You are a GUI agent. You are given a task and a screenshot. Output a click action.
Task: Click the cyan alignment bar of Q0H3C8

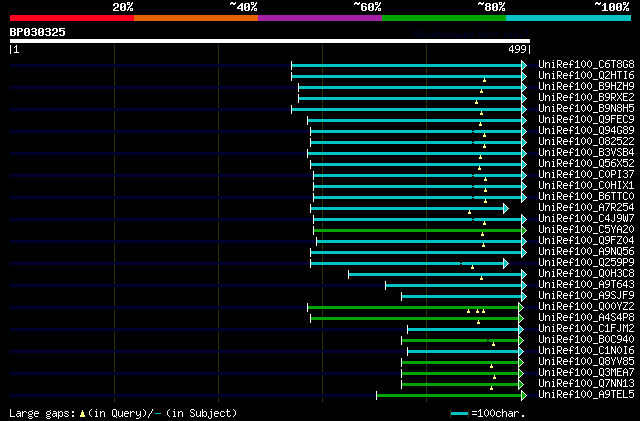coord(438,274)
